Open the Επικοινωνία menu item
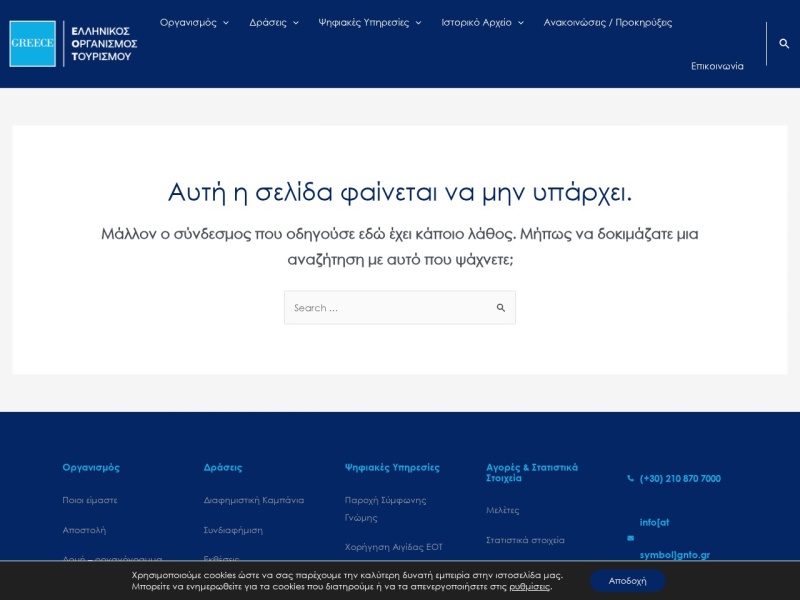Image resolution: width=800 pixels, height=600 pixels. 717,66
